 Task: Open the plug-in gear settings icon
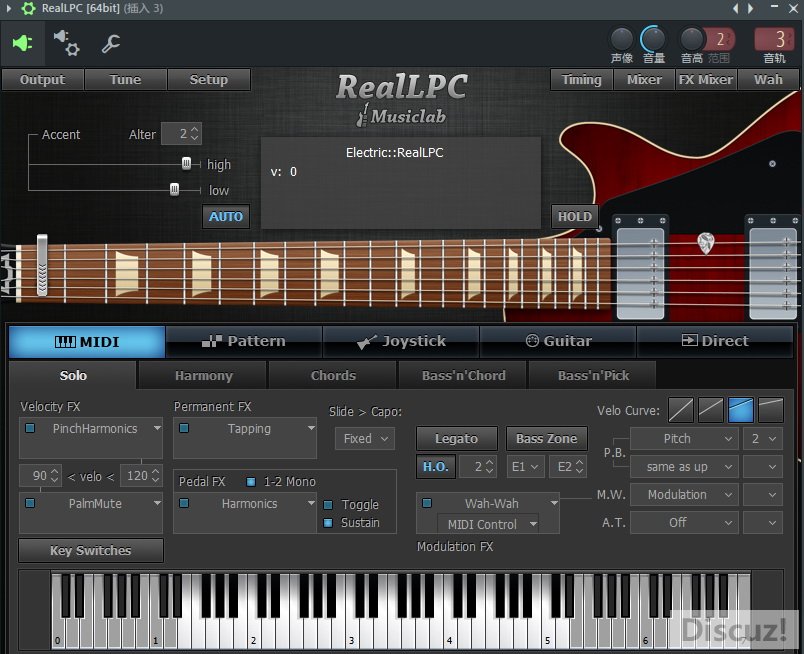(x=66, y=43)
